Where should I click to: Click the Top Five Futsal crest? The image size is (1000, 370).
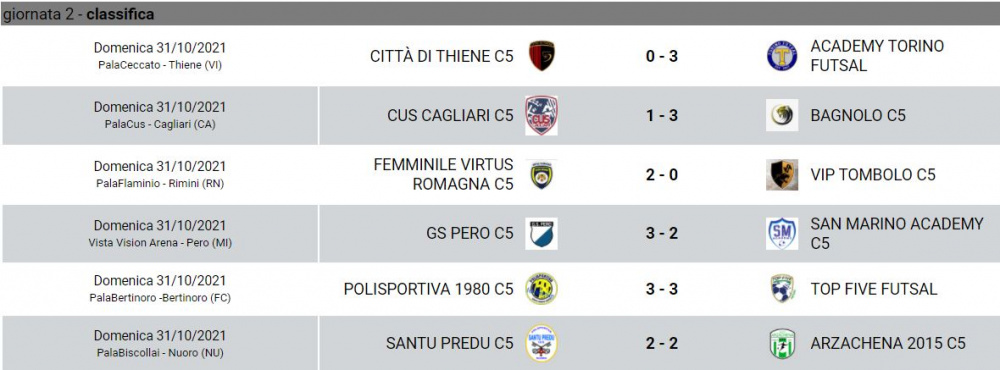782,289
